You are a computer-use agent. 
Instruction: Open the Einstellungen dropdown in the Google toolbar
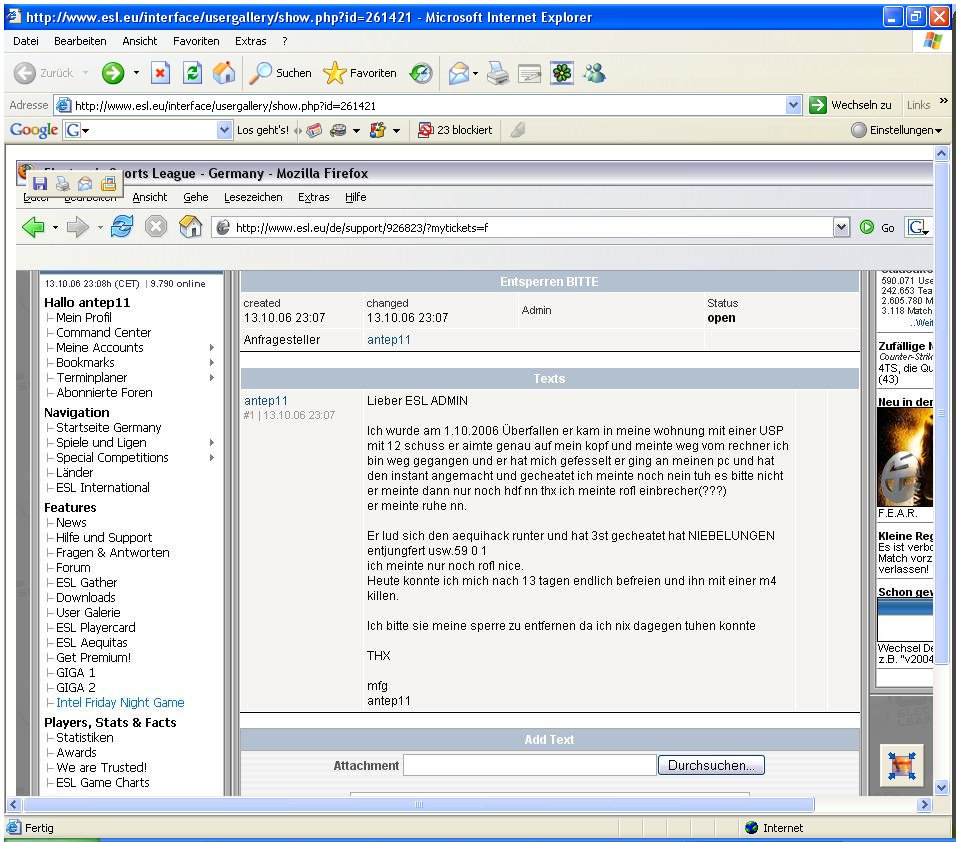point(897,130)
